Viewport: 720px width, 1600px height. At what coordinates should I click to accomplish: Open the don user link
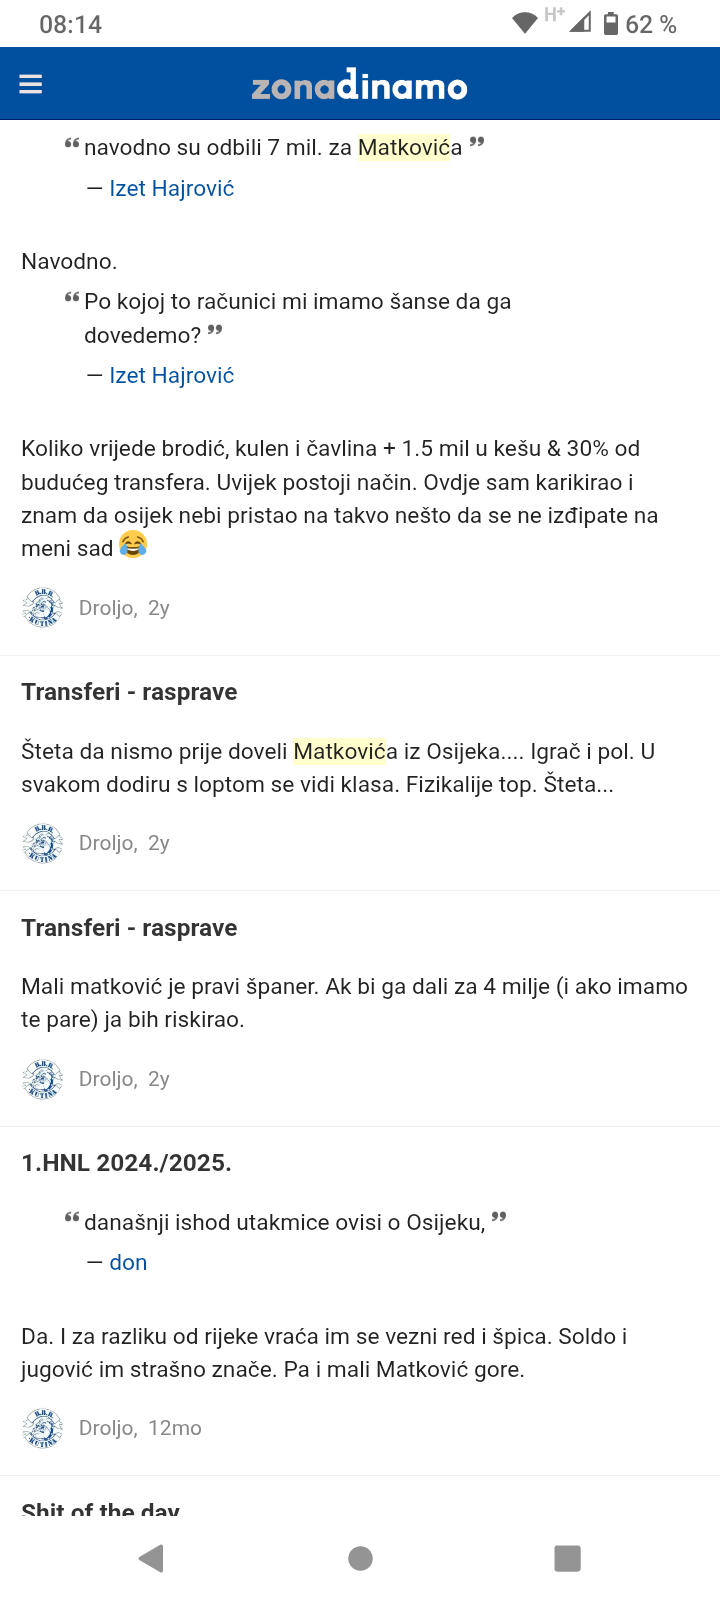coord(128,1262)
